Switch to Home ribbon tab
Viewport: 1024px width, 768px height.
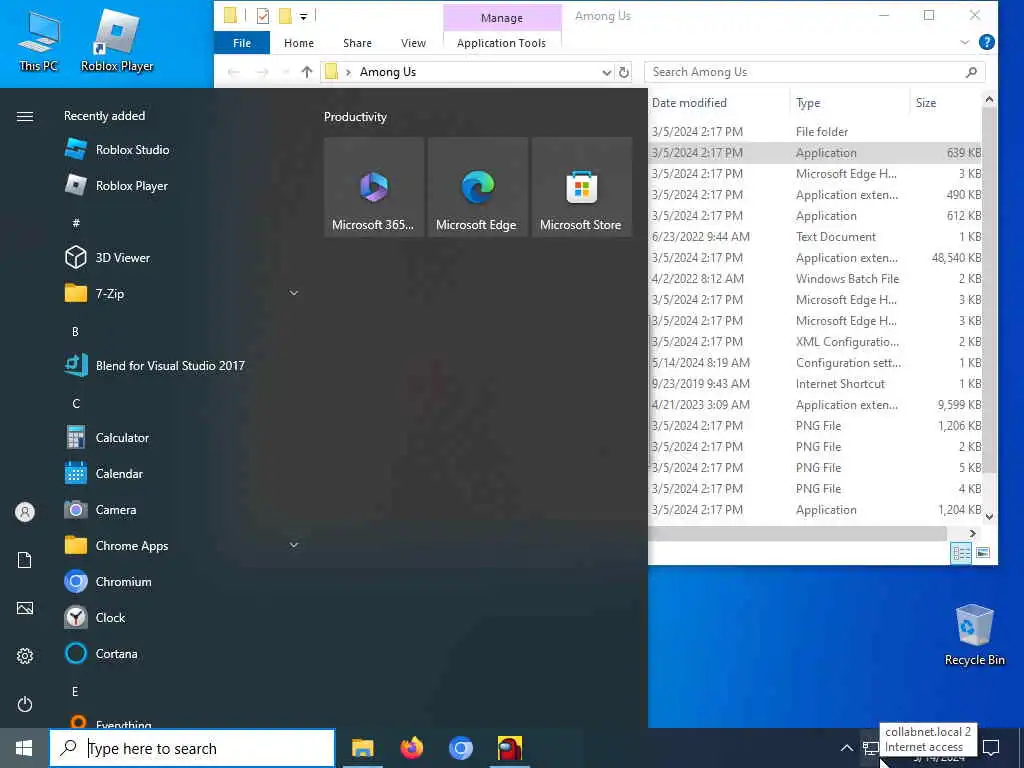[x=299, y=42]
